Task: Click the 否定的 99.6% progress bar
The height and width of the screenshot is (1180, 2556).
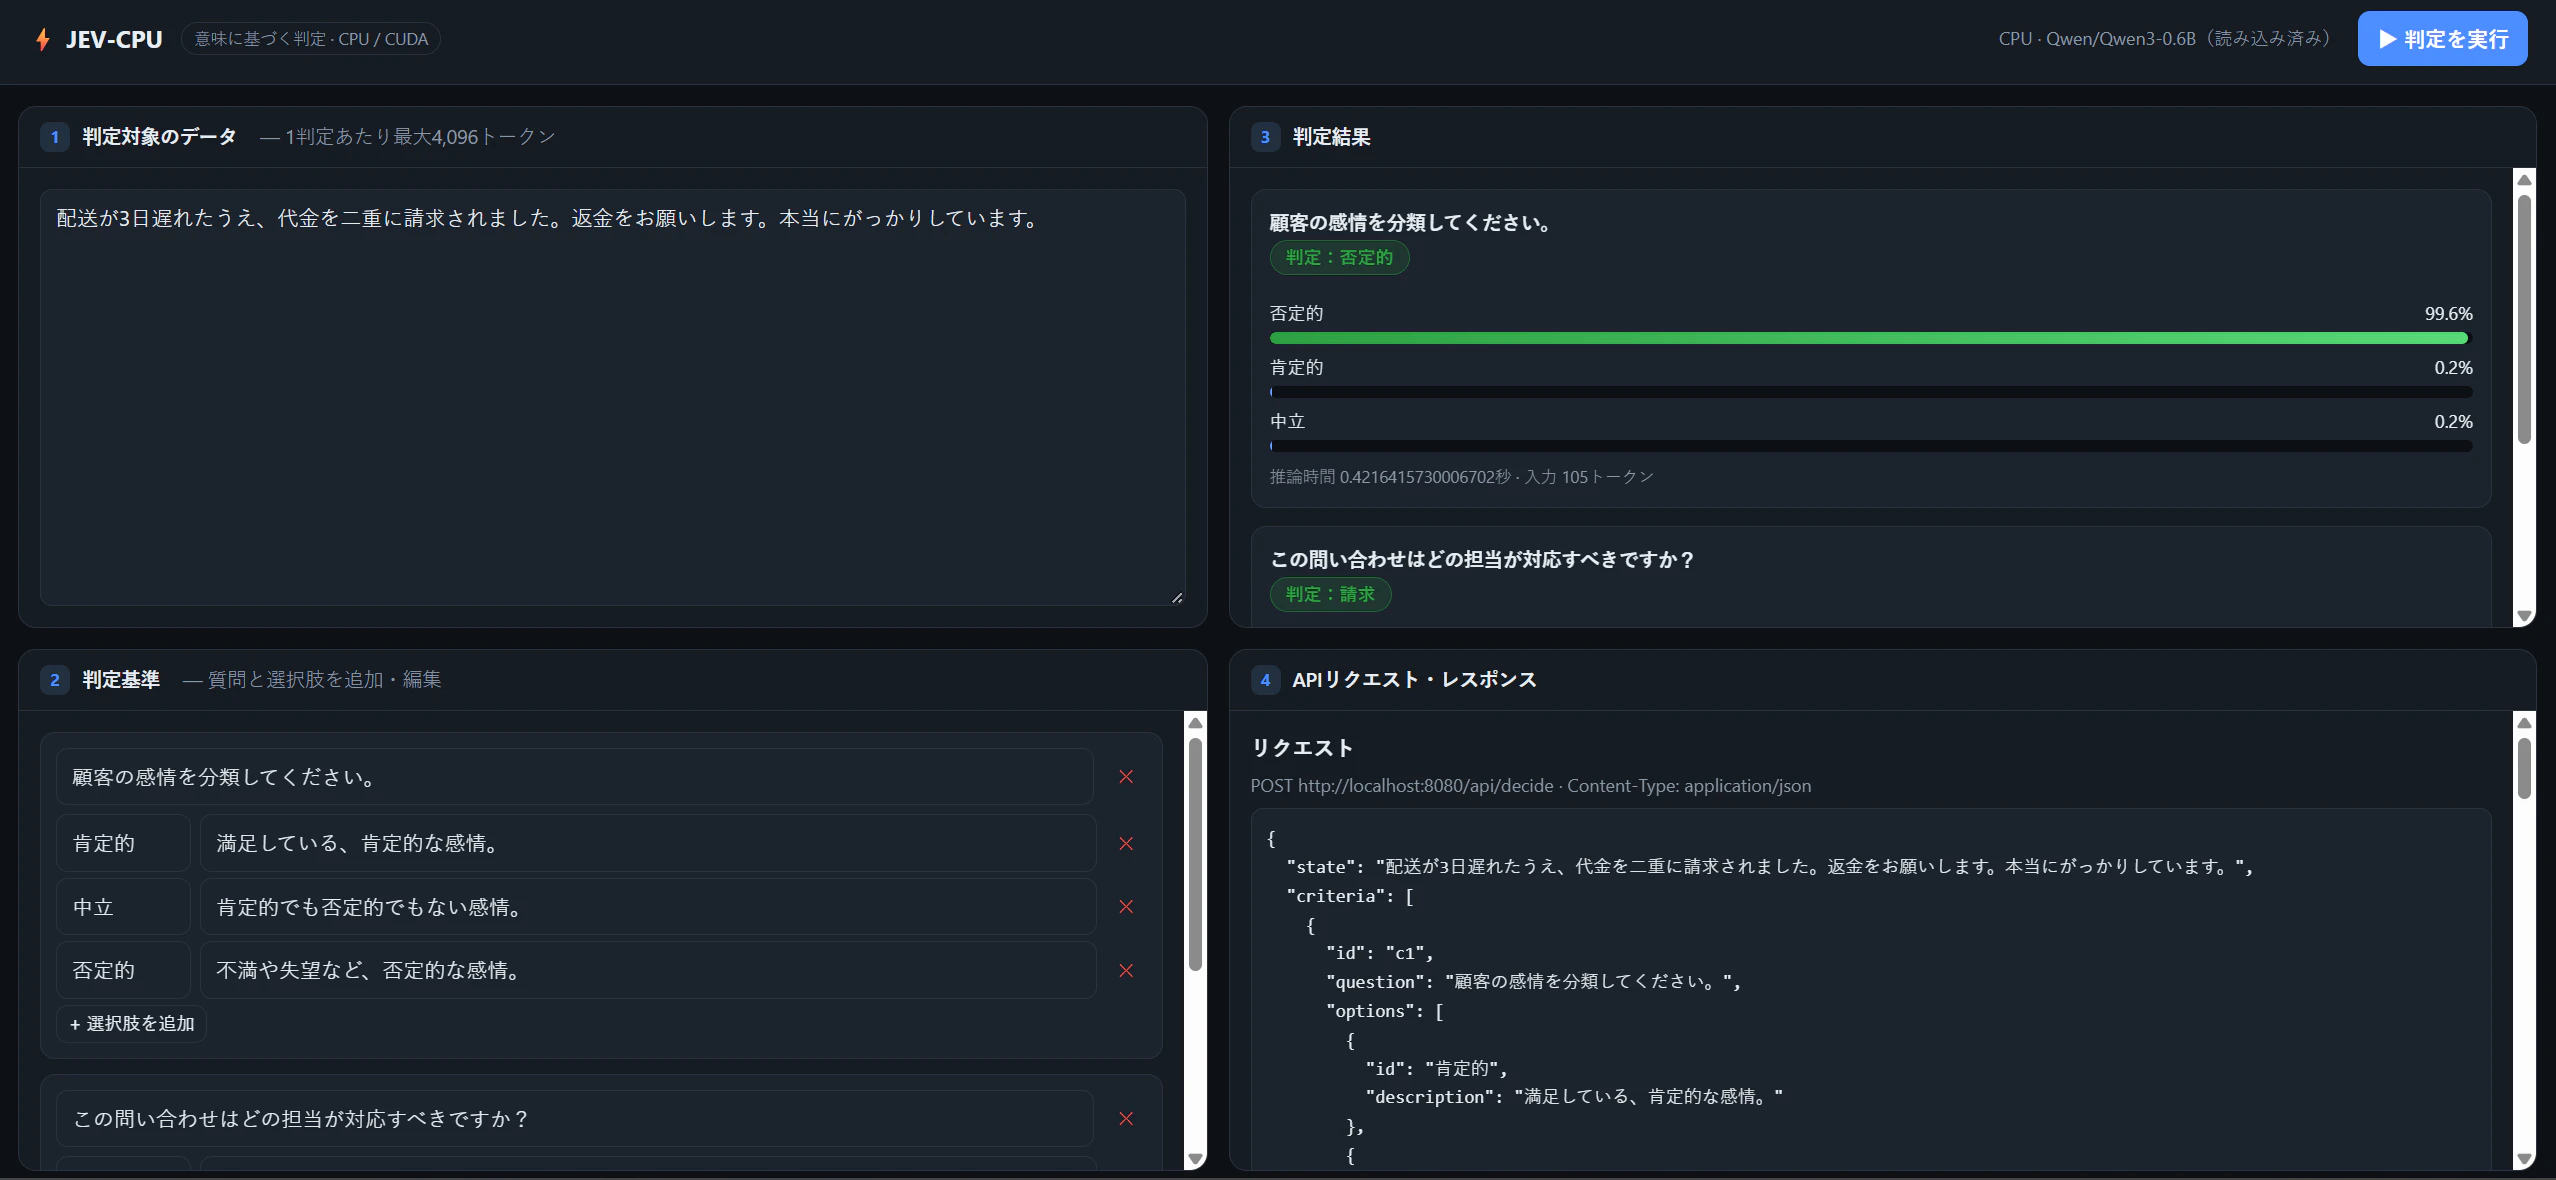Action: coord(1870,338)
